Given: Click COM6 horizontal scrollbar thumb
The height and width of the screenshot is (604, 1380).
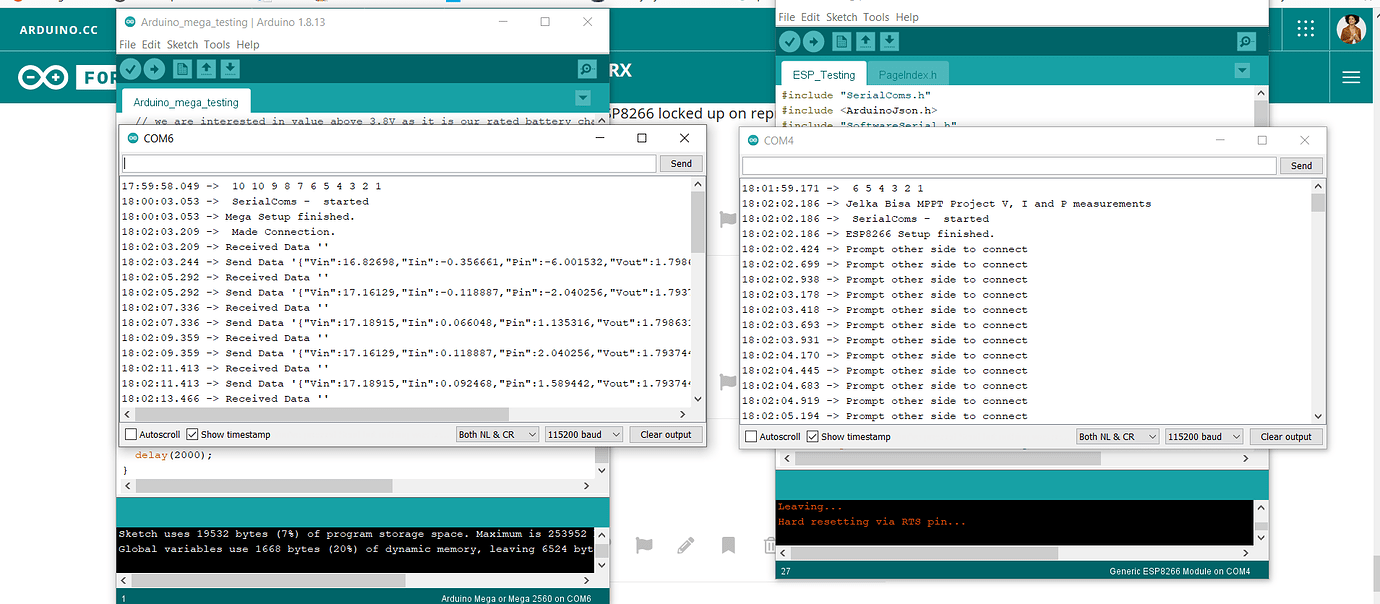Looking at the screenshot, I should pyautogui.click(x=322, y=414).
